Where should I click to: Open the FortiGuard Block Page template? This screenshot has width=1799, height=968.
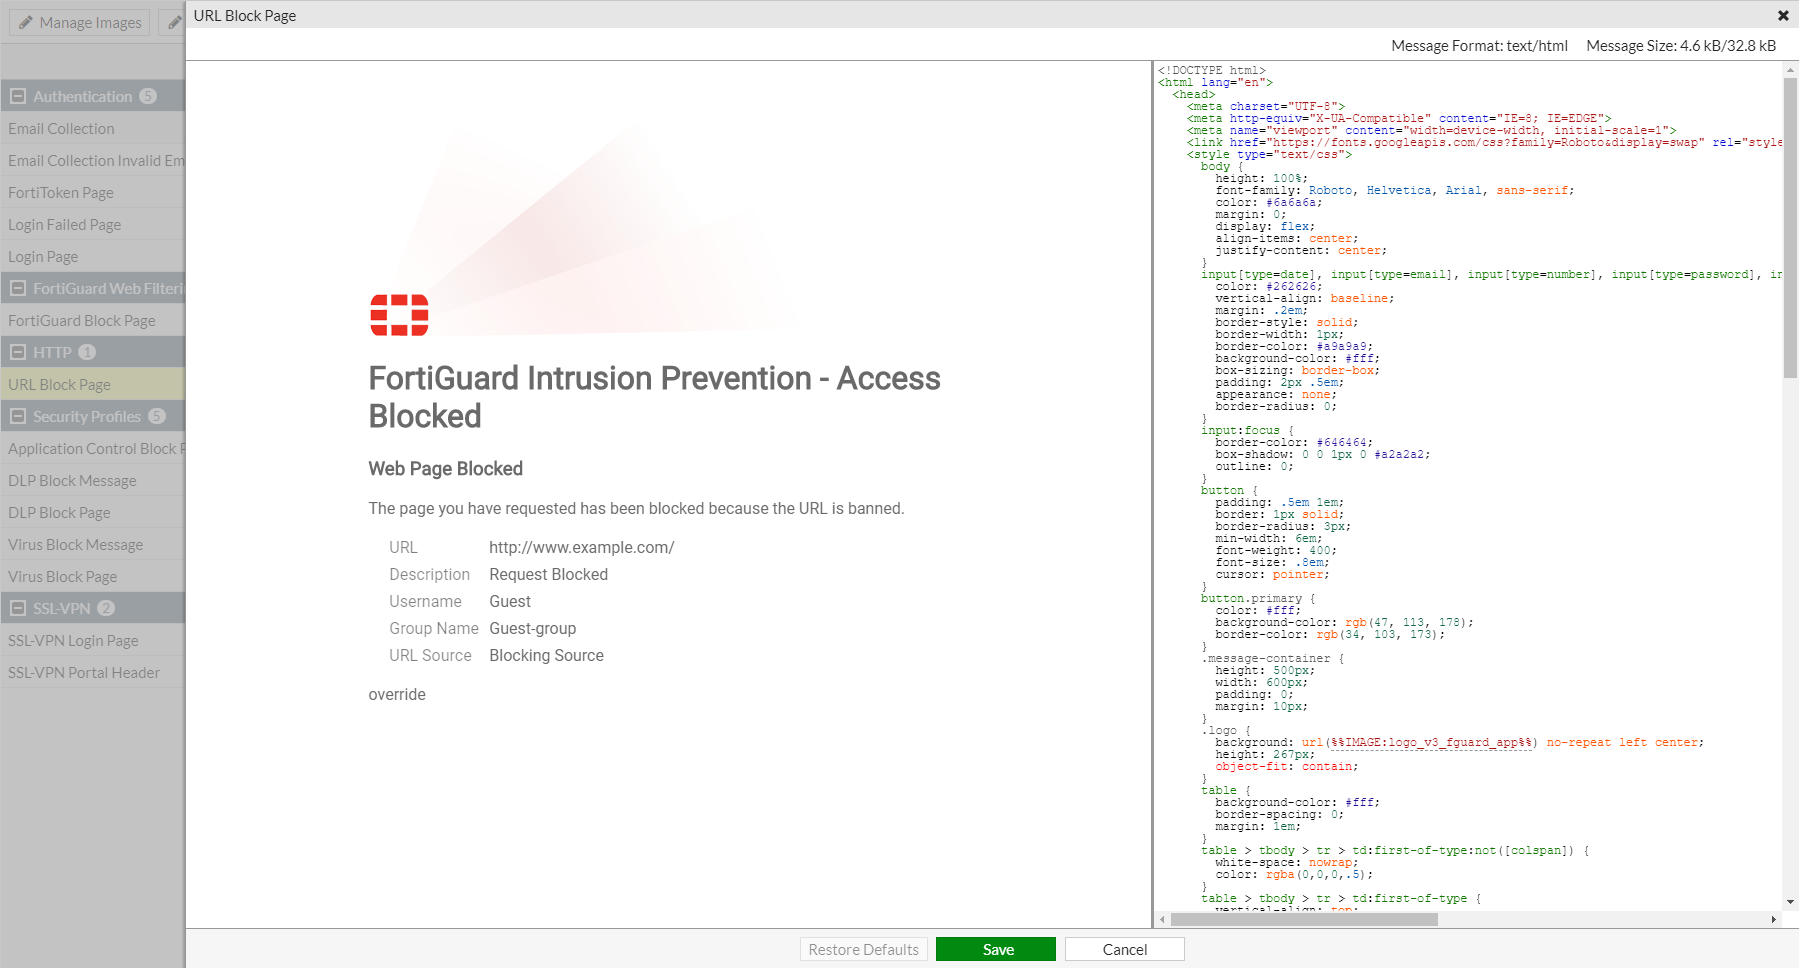point(82,320)
